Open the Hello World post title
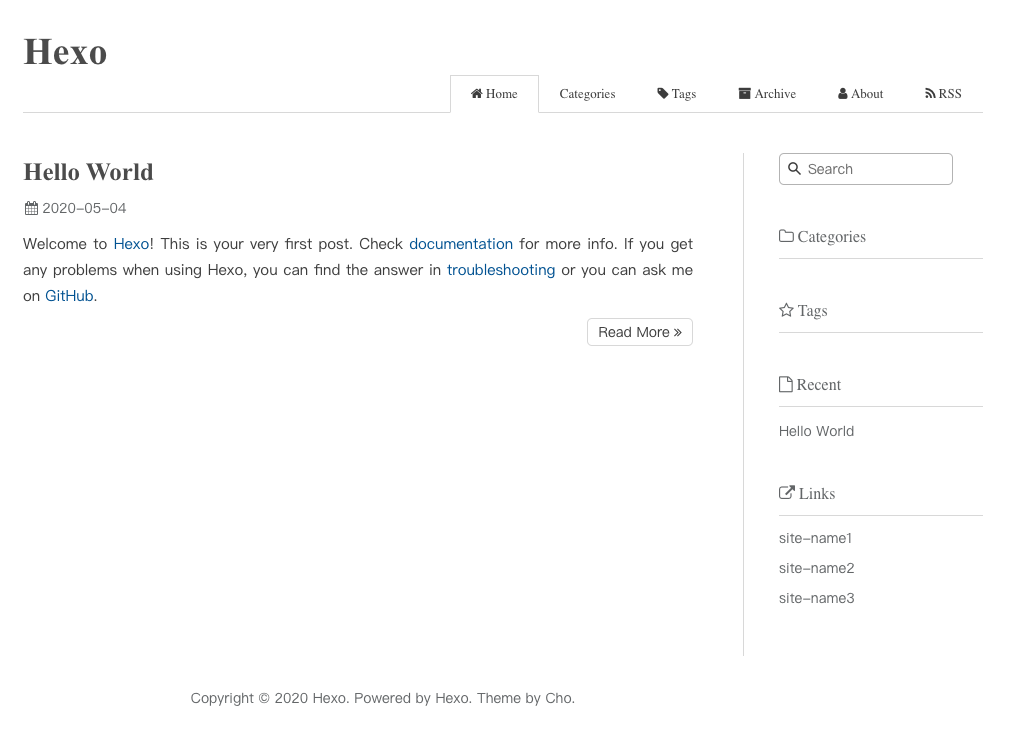 pos(88,172)
